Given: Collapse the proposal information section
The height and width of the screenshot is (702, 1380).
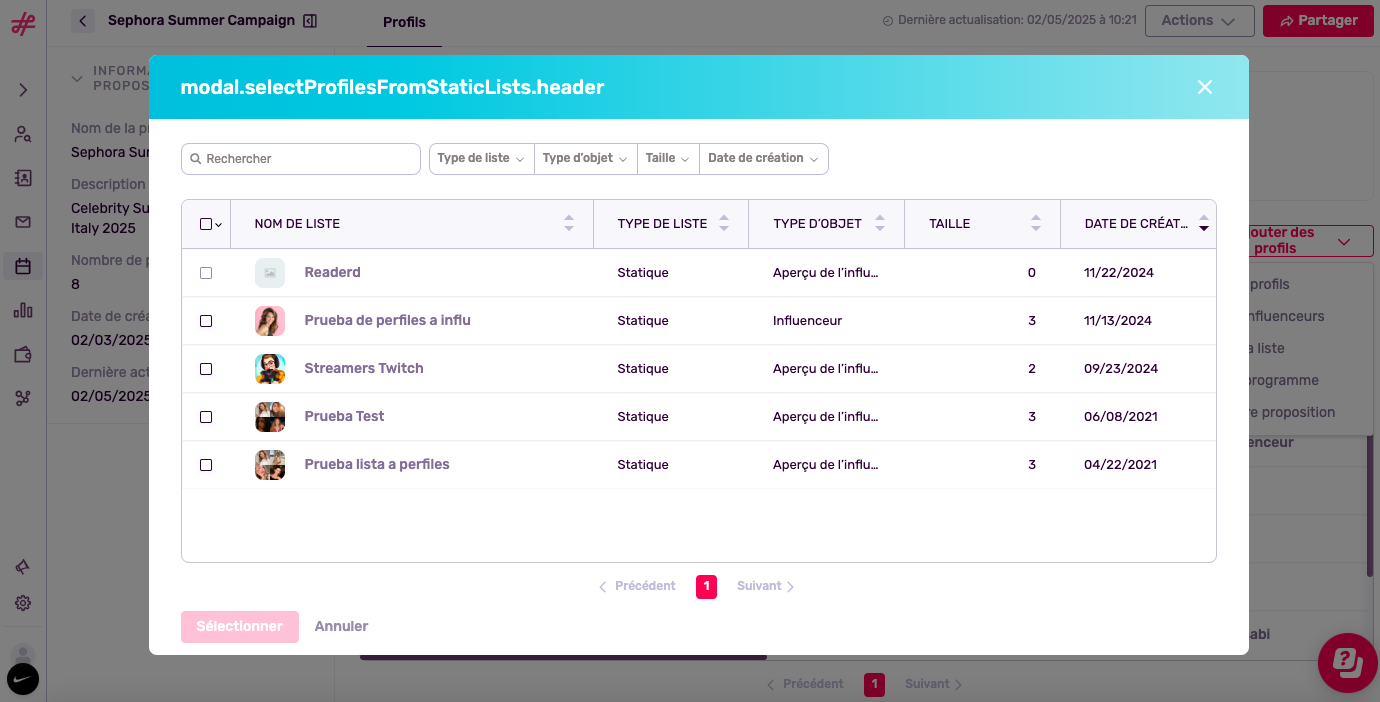Looking at the screenshot, I should (x=78, y=78).
